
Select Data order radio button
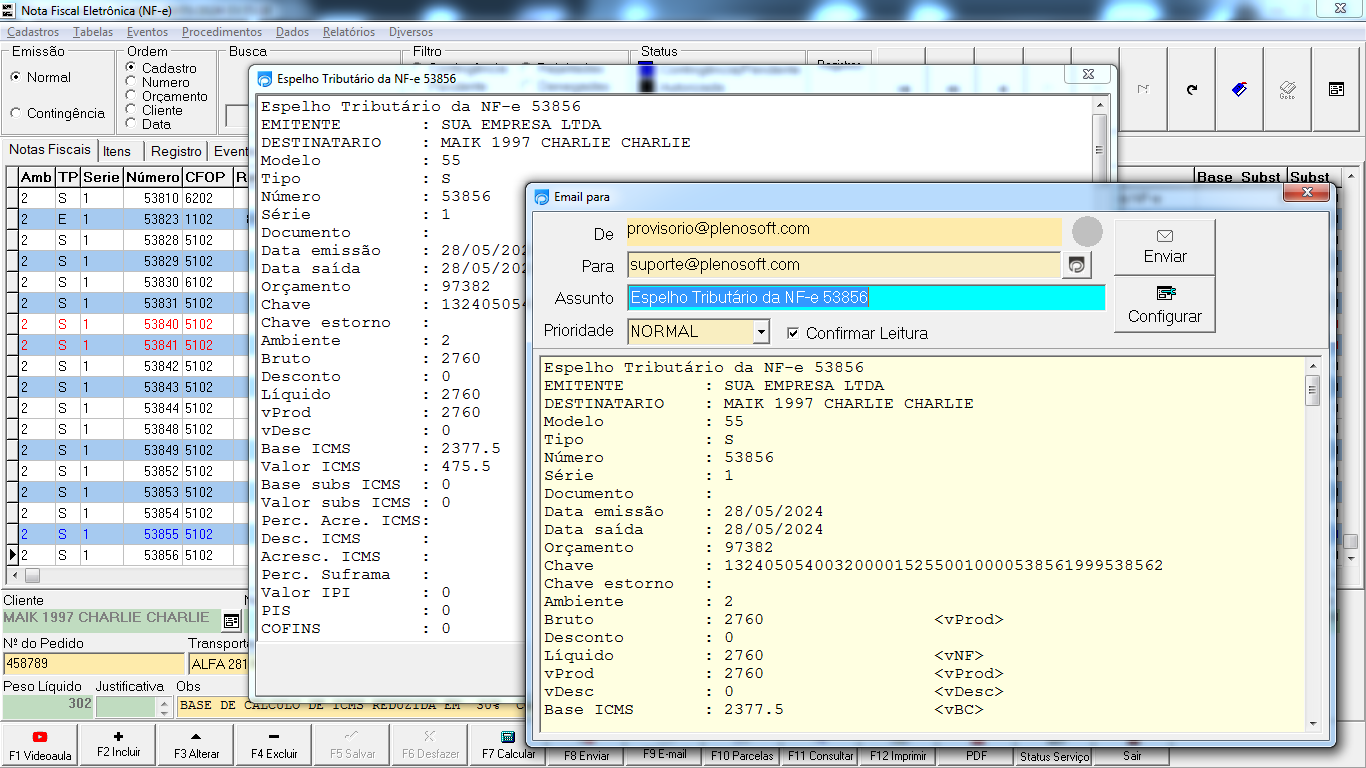point(131,124)
